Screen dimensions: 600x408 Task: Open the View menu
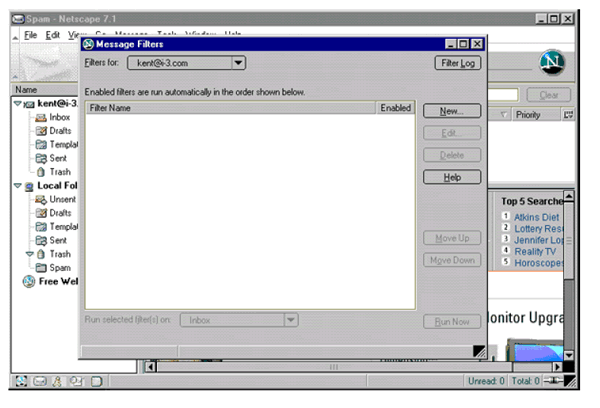74,35
